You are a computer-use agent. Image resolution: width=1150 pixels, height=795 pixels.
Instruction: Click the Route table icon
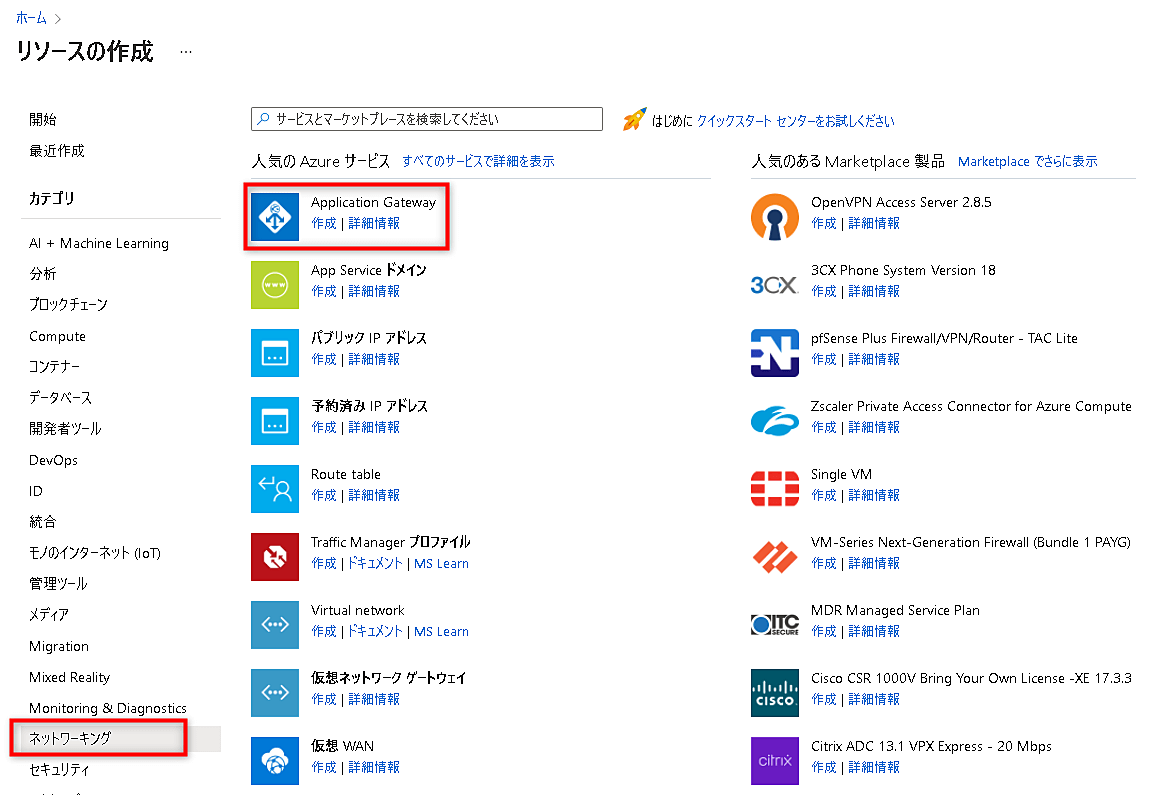275,489
